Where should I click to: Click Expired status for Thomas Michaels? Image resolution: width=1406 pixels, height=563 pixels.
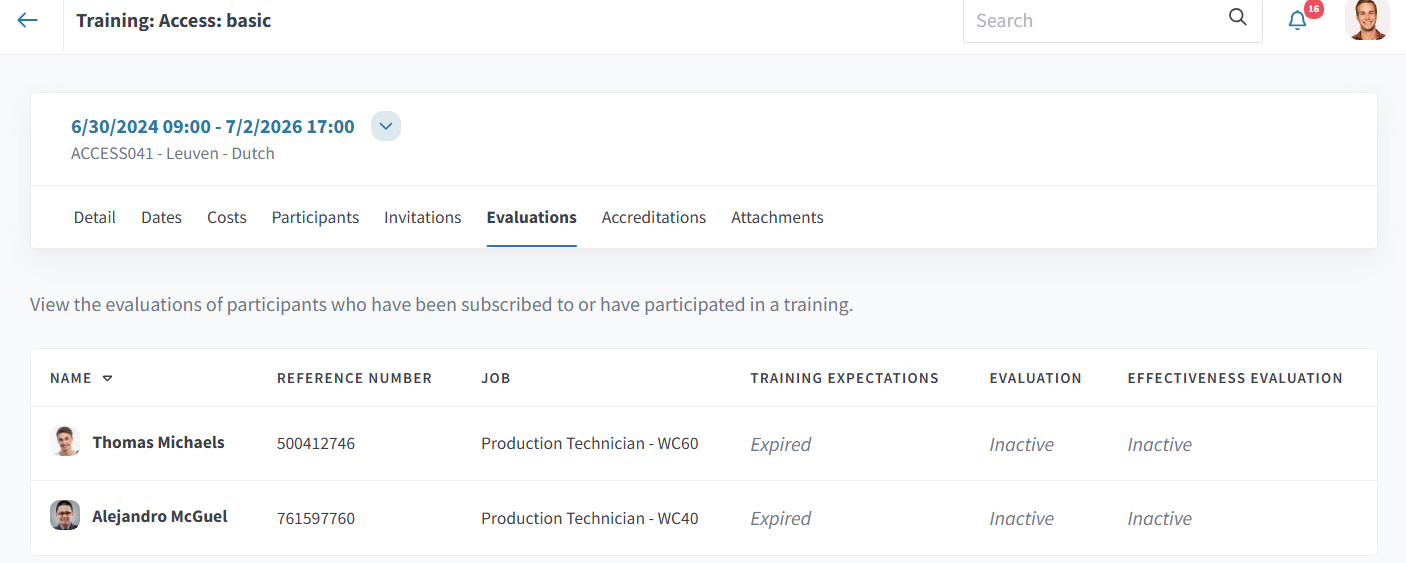pyautogui.click(x=781, y=444)
